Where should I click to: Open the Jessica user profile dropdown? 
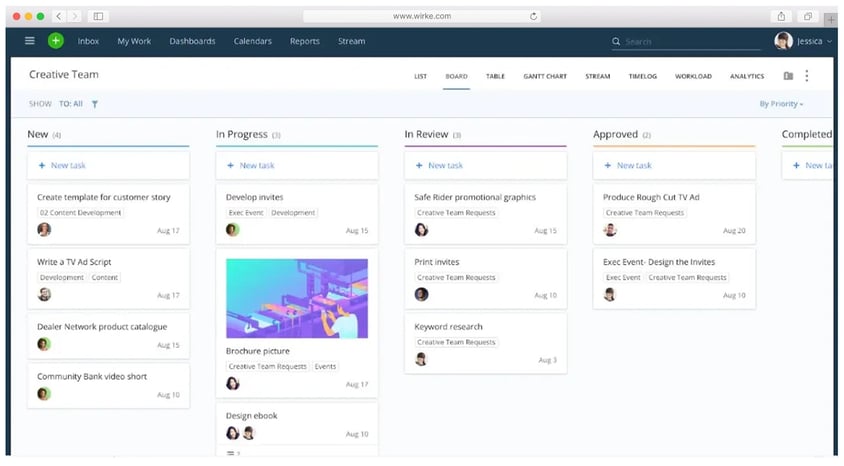798,41
